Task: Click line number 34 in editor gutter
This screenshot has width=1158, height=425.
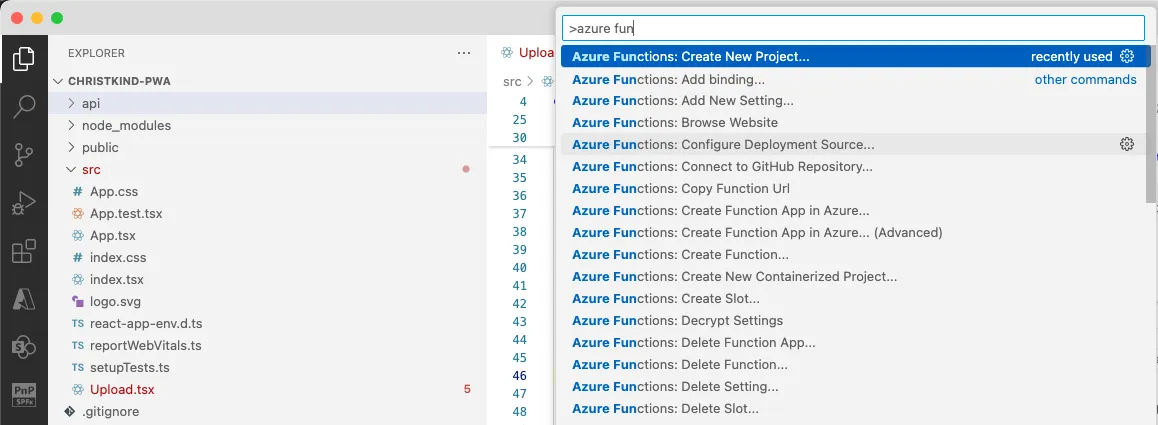Action: point(519,160)
